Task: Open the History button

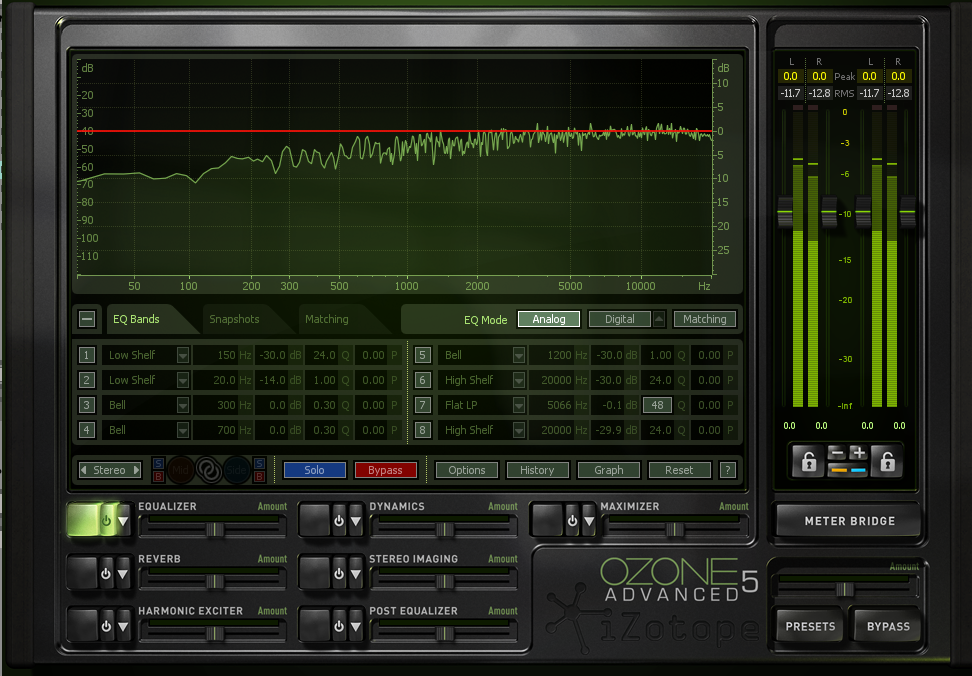Action: click(537, 470)
